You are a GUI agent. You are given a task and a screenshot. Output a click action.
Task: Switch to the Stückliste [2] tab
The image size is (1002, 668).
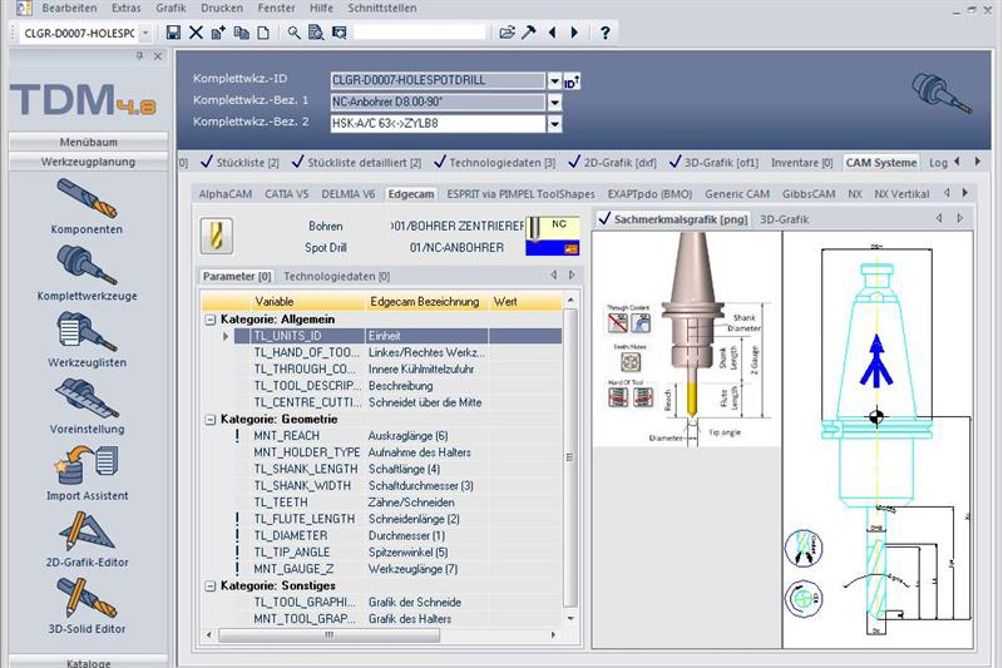coord(240,162)
